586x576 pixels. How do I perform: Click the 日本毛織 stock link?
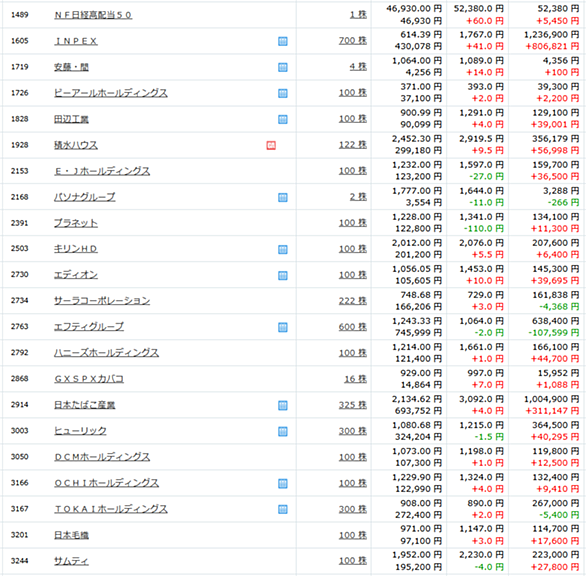click(x=71, y=535)
